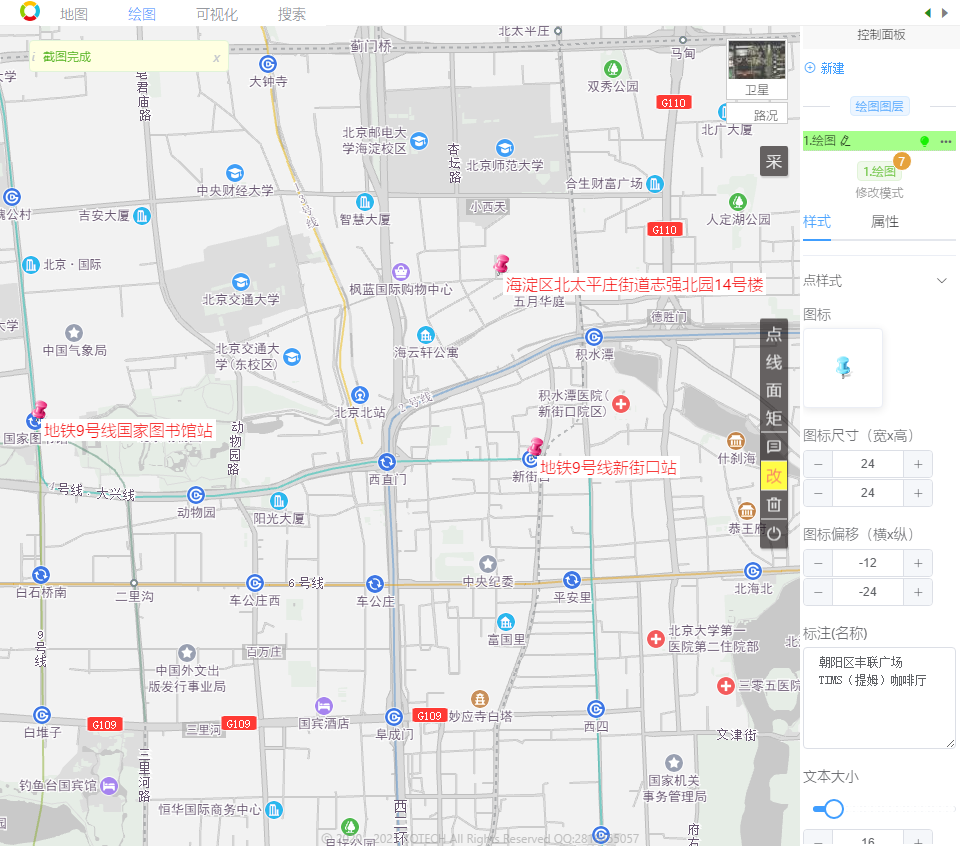Click the 北京师范大学 university icon
The width and height of the screenshot is (960, 846).
(x=504, y=148)
